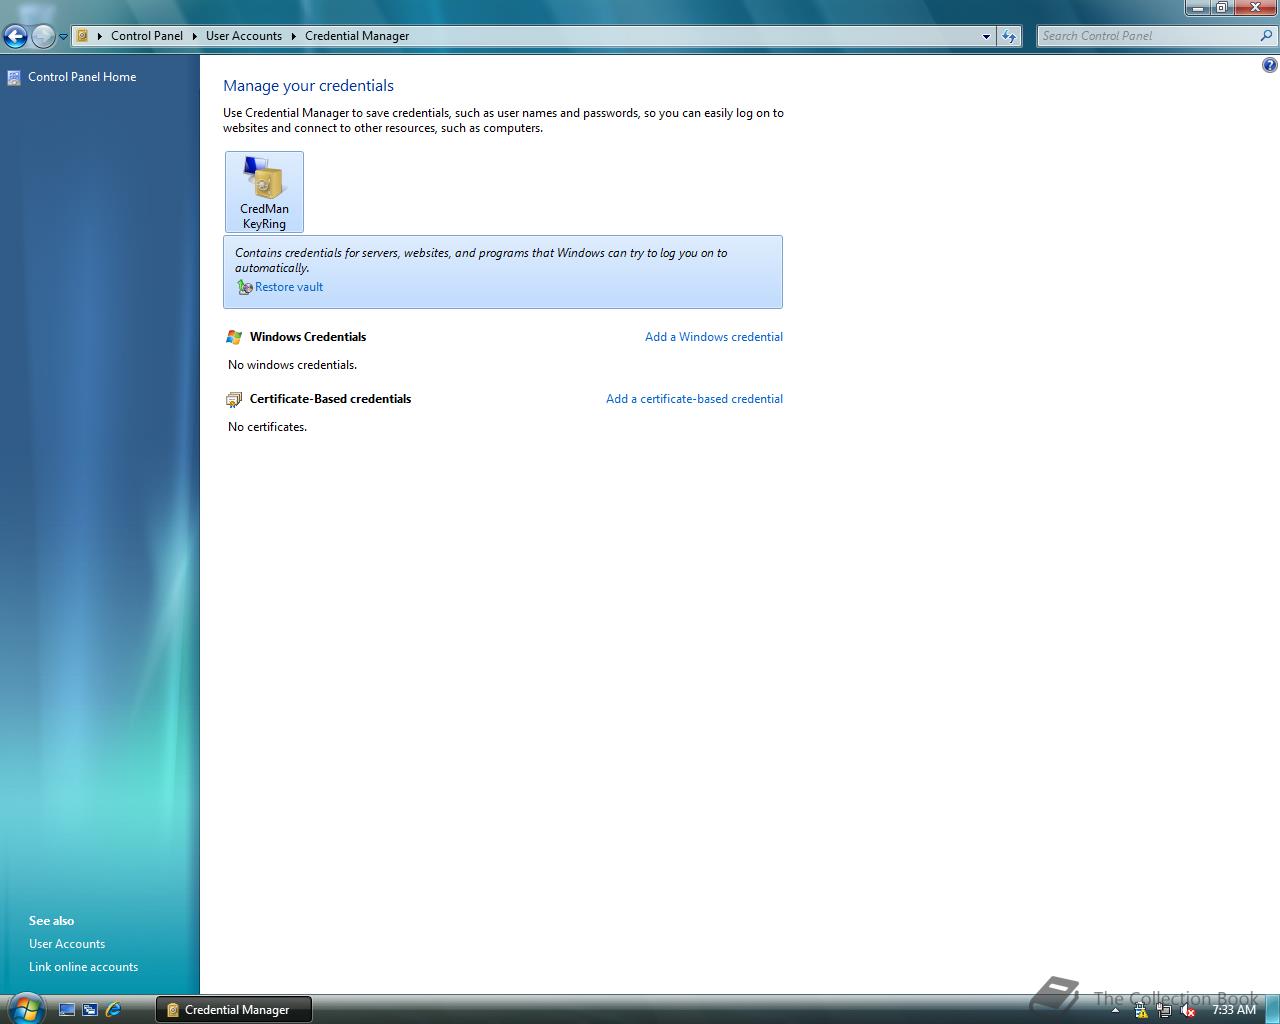Click the muted volume tray icon

pyautogui.click(x=1188, y=1010)
